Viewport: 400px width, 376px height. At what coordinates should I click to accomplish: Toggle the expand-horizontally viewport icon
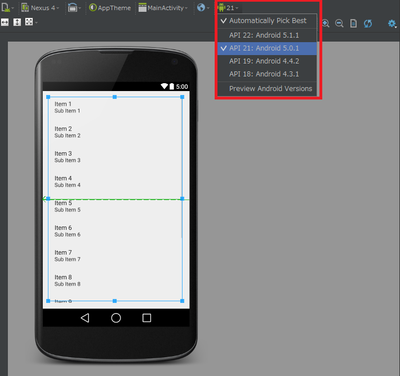(x=5, y=22)
